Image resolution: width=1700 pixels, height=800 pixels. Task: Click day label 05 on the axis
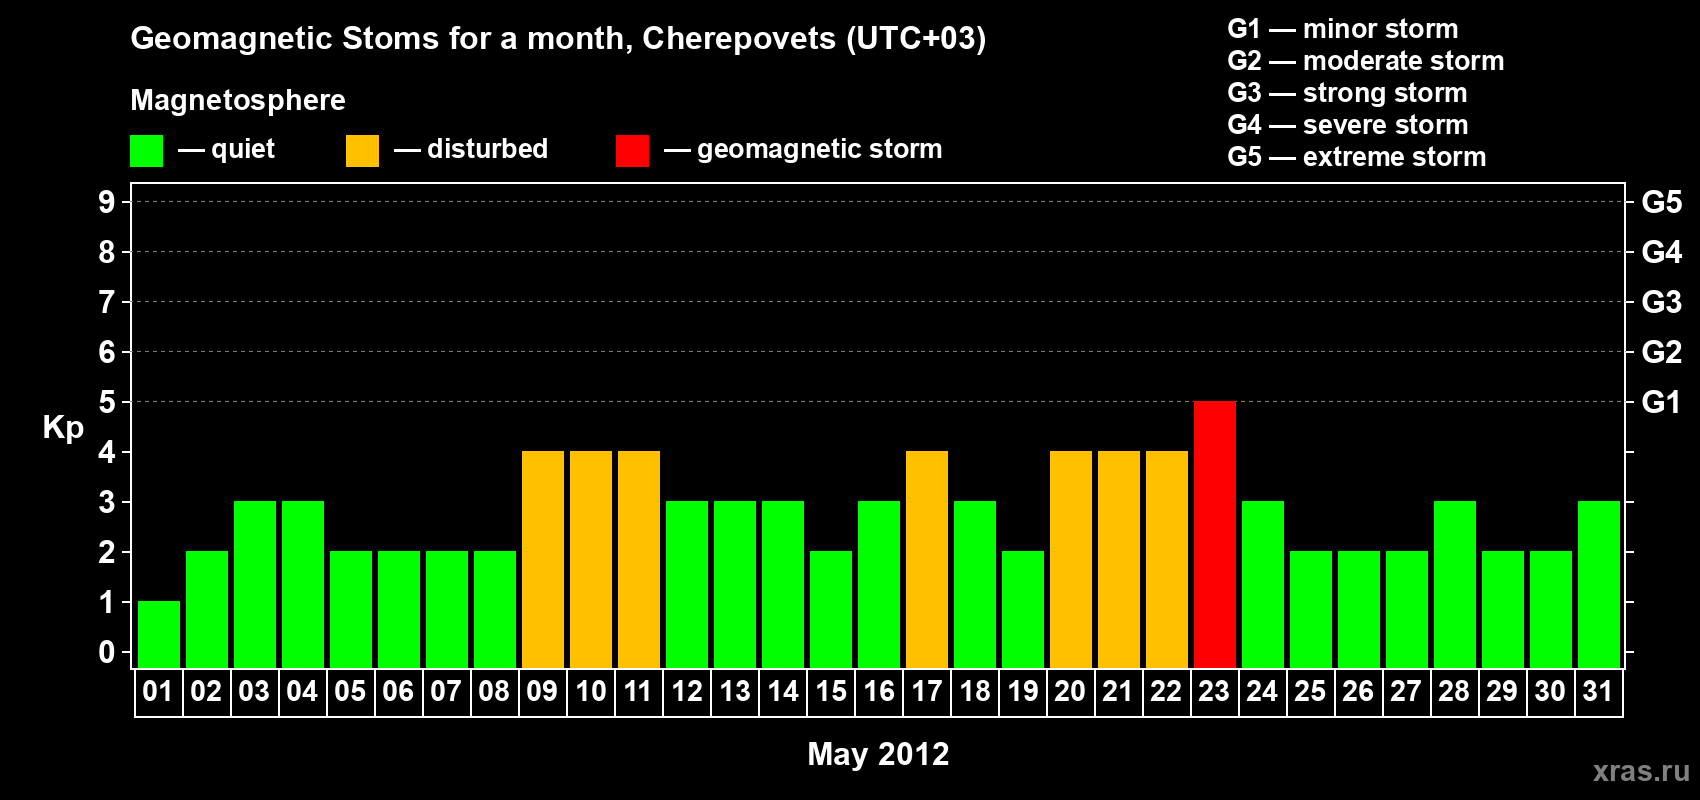(351, 692)
